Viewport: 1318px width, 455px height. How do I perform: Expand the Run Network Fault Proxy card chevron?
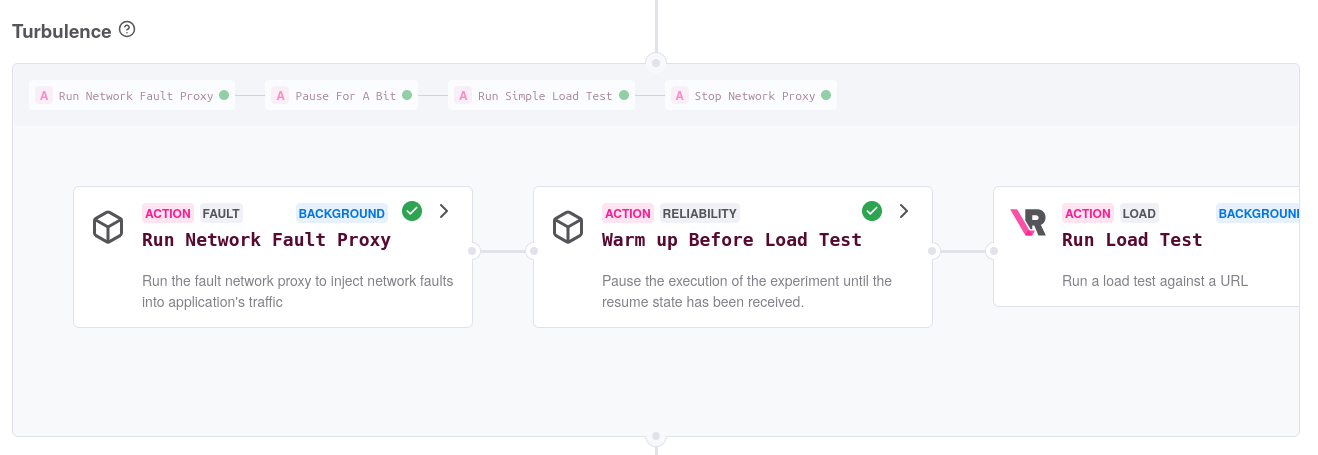click(444, 211)
